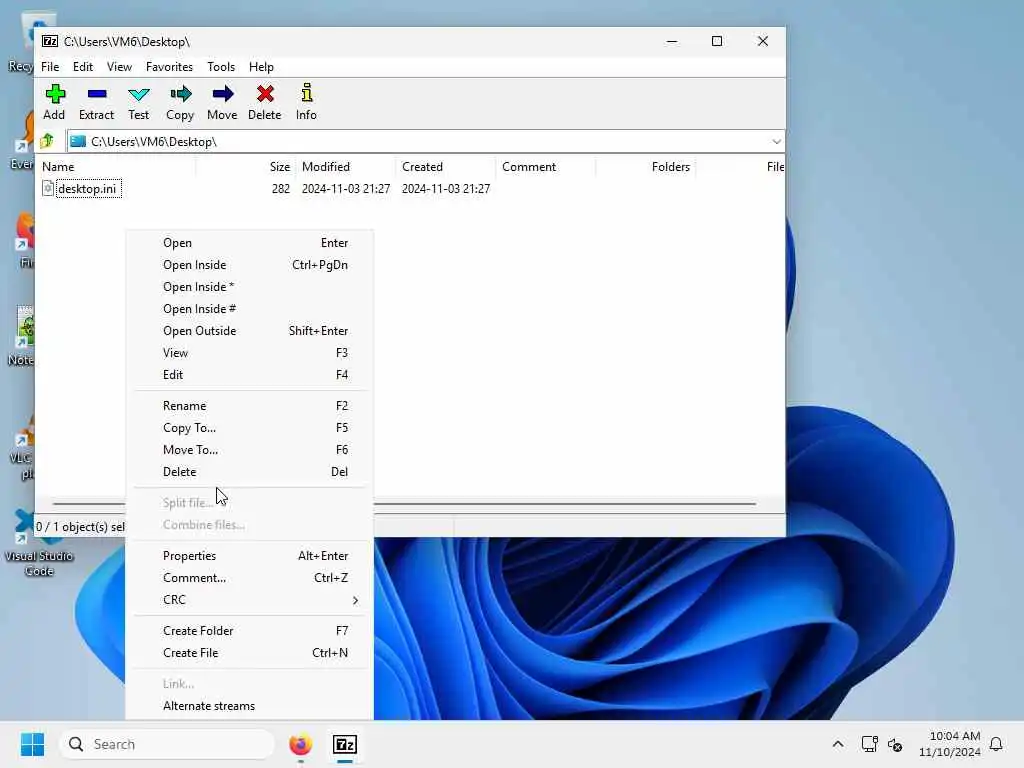Open the Help menu
Screen dimensions: 1024x768
pyautogui.click(x=261, y=67)
